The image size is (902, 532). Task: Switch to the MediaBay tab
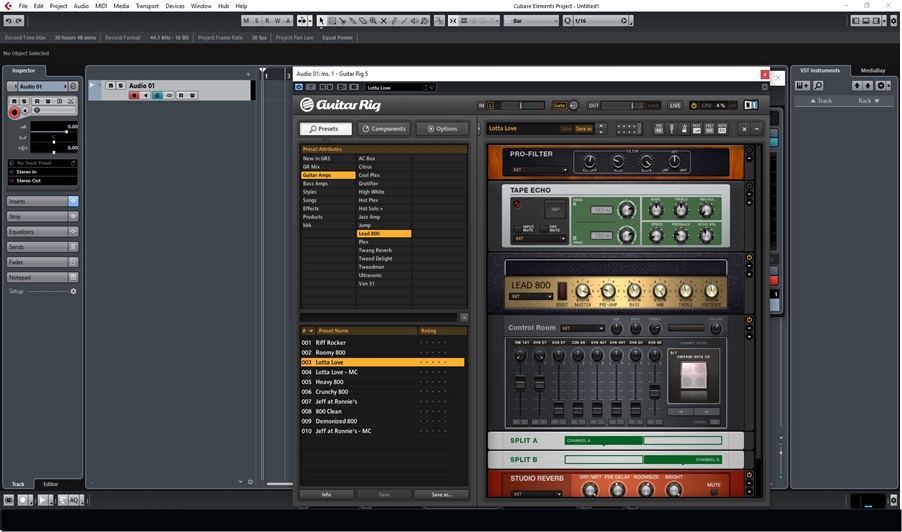[873, 70]
